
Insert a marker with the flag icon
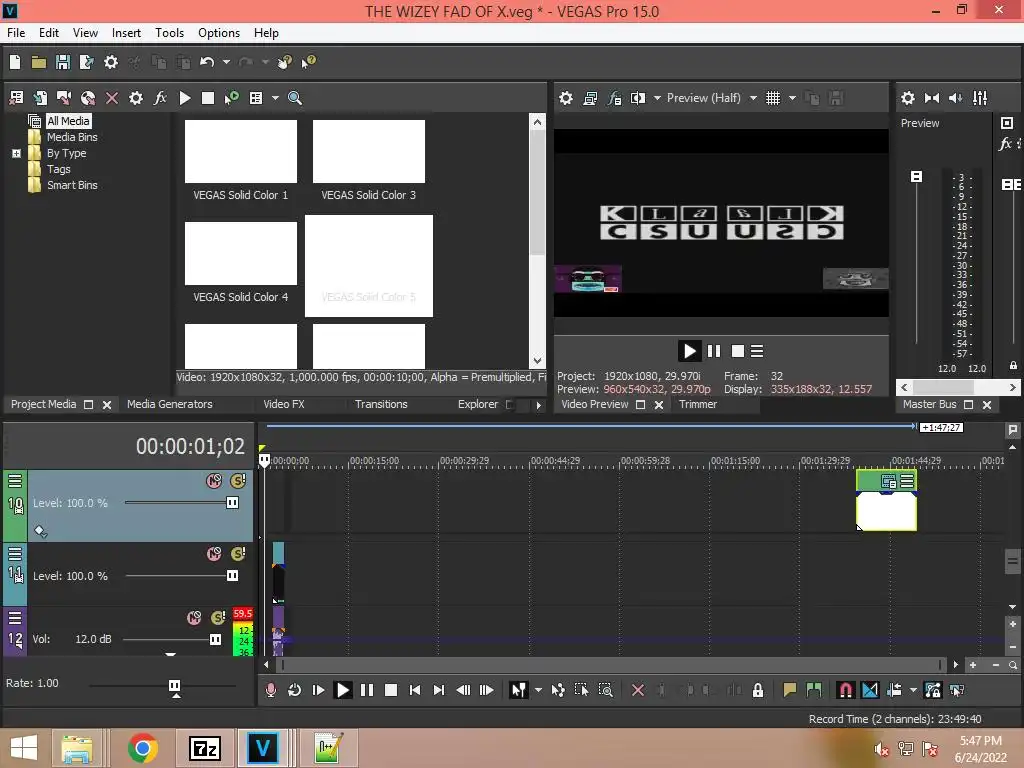[790, 690]
